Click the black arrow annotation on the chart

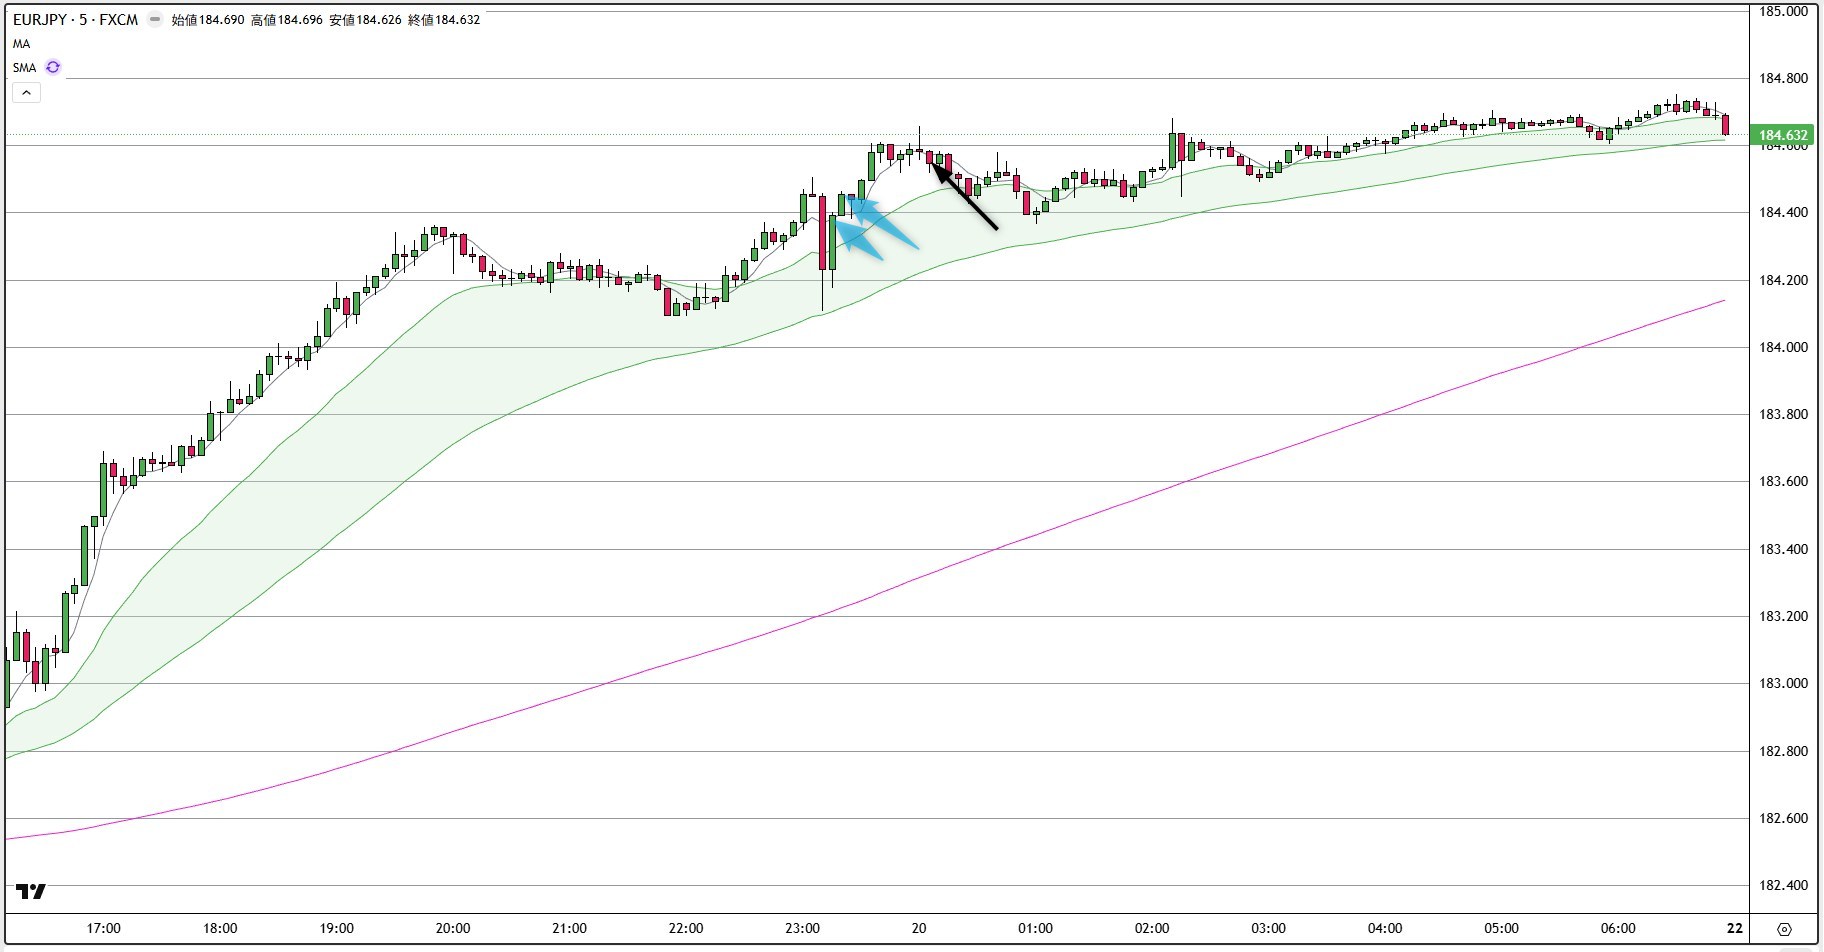coord(965,195)
